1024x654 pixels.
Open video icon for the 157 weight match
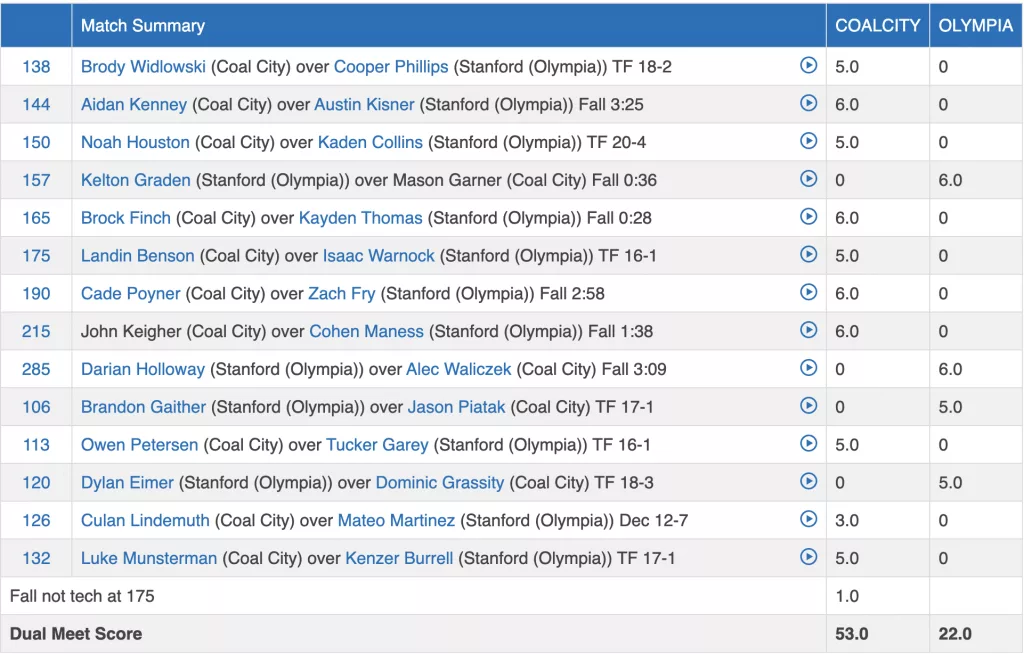pos(808,179)
